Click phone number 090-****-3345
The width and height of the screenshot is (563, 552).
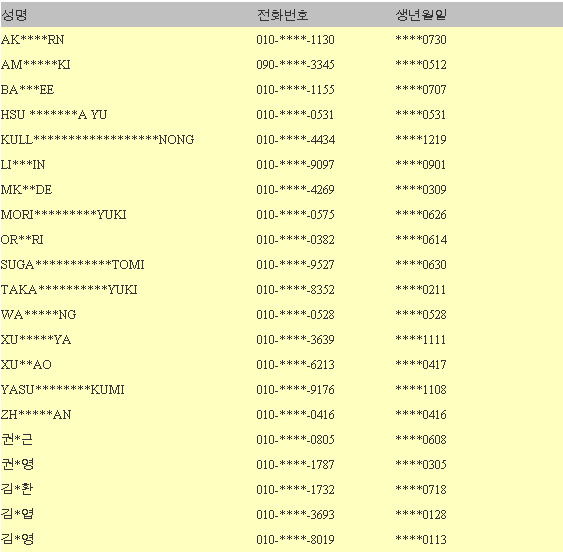[296, 65]
